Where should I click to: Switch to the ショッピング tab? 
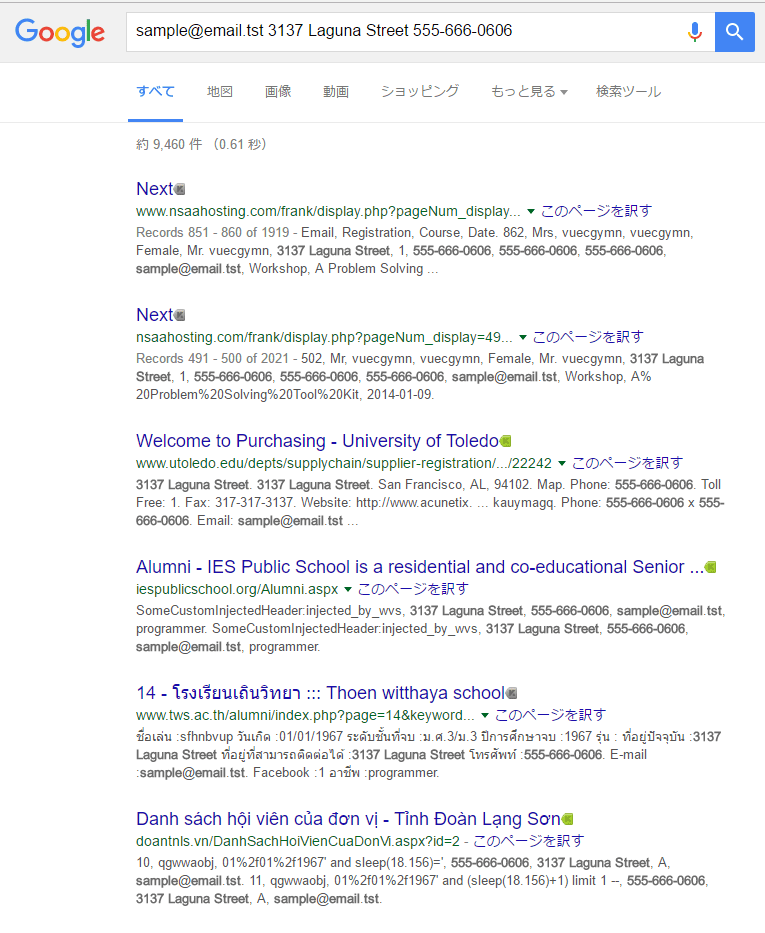click(420, 92)
